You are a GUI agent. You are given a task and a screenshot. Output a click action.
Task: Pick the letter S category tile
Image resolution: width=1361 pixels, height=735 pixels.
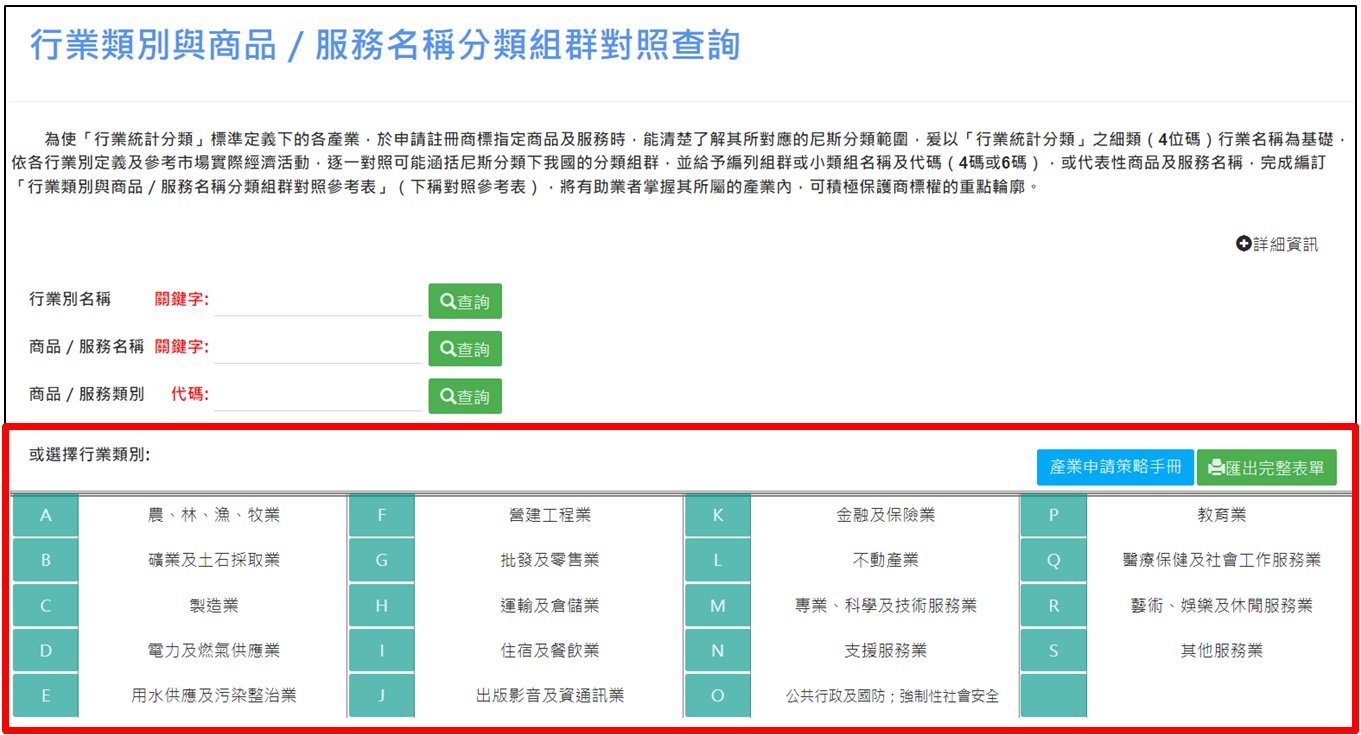[1053, 651]
